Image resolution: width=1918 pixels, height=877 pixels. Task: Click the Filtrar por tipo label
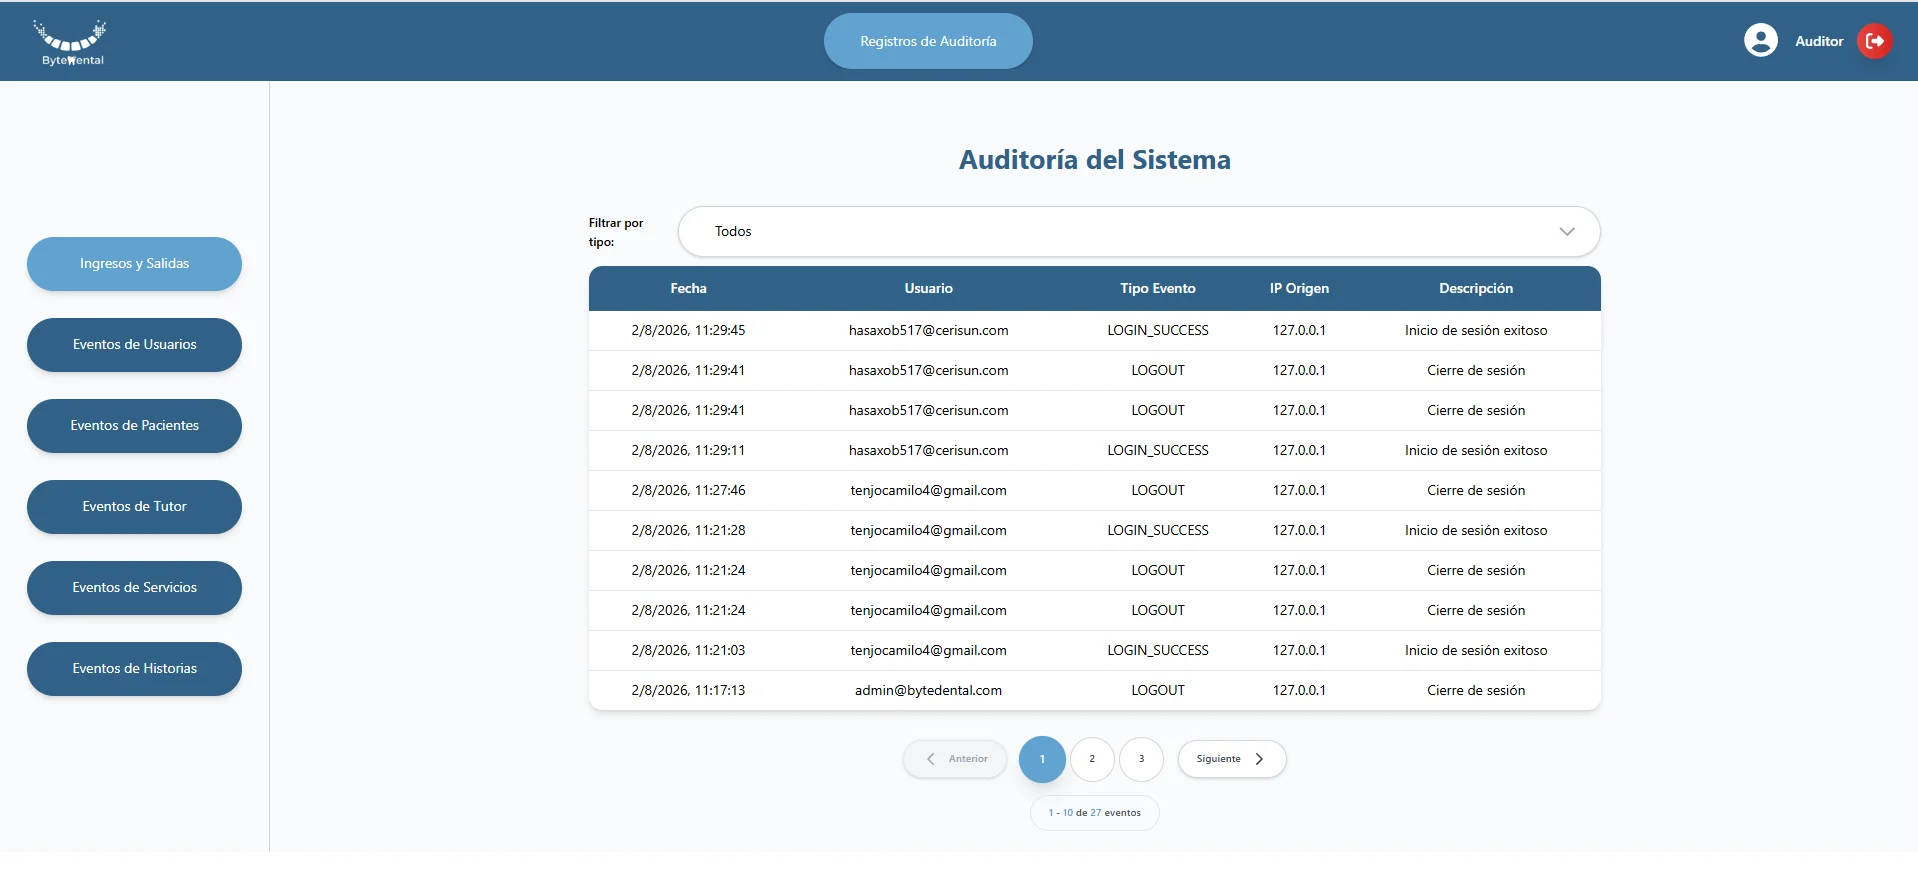coord(615,232)
